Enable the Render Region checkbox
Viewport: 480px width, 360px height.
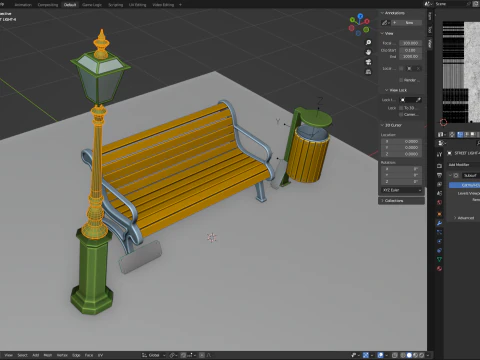coord(401,80)
